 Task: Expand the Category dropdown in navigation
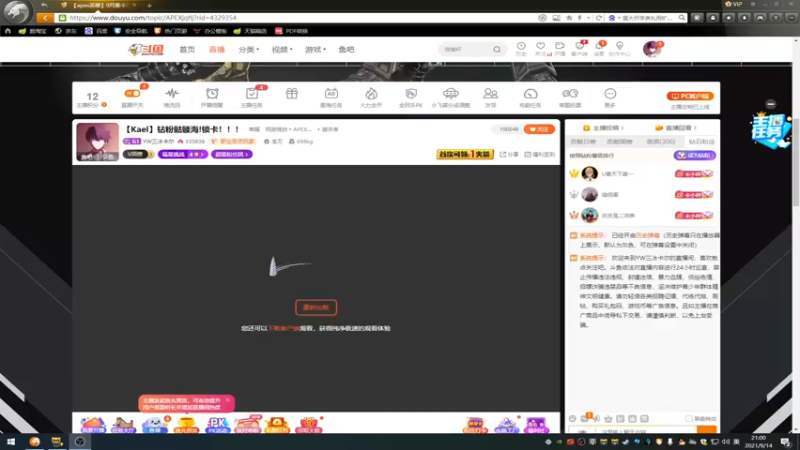248,49
